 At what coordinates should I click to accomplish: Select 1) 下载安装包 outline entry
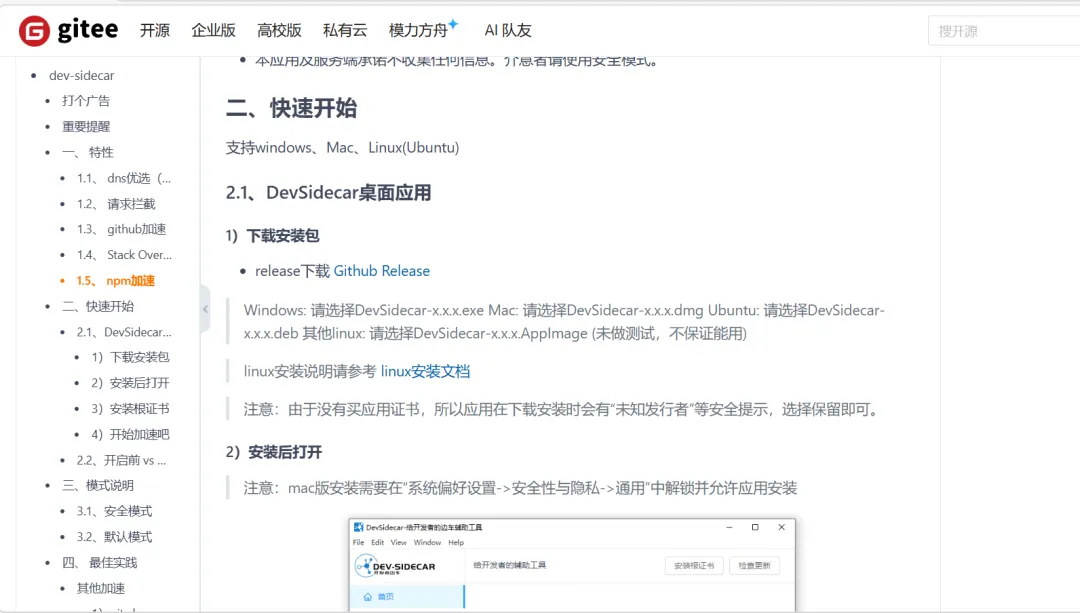(130, 357)
